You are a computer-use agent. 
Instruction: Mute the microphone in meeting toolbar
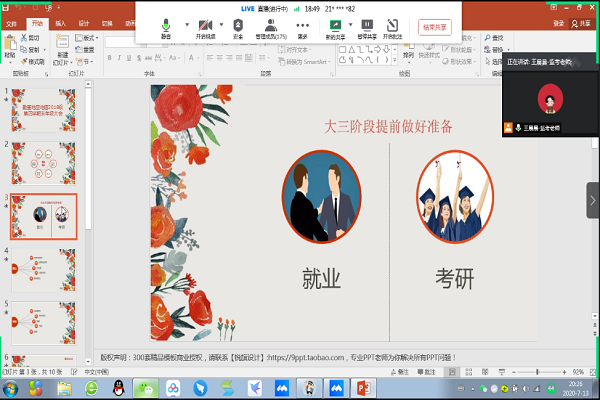click(165, 25)
